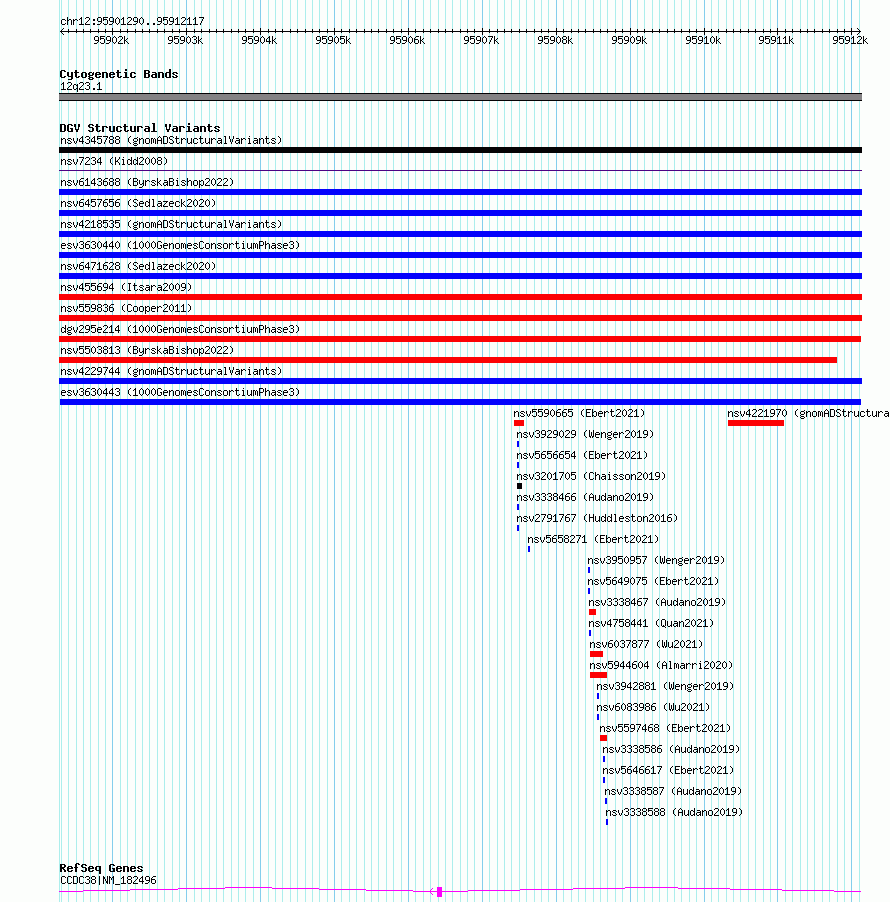
Task: Click the 95902k ruler tick label
Action: click(111, 40)
